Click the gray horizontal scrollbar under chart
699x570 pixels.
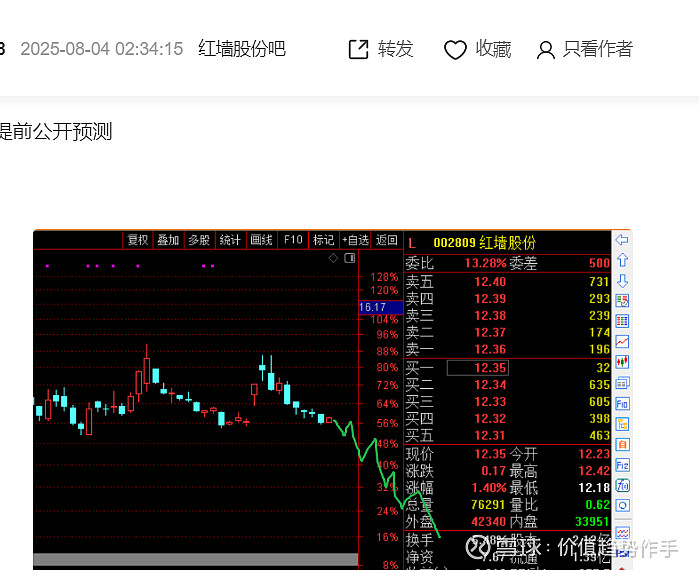[196, 559]
